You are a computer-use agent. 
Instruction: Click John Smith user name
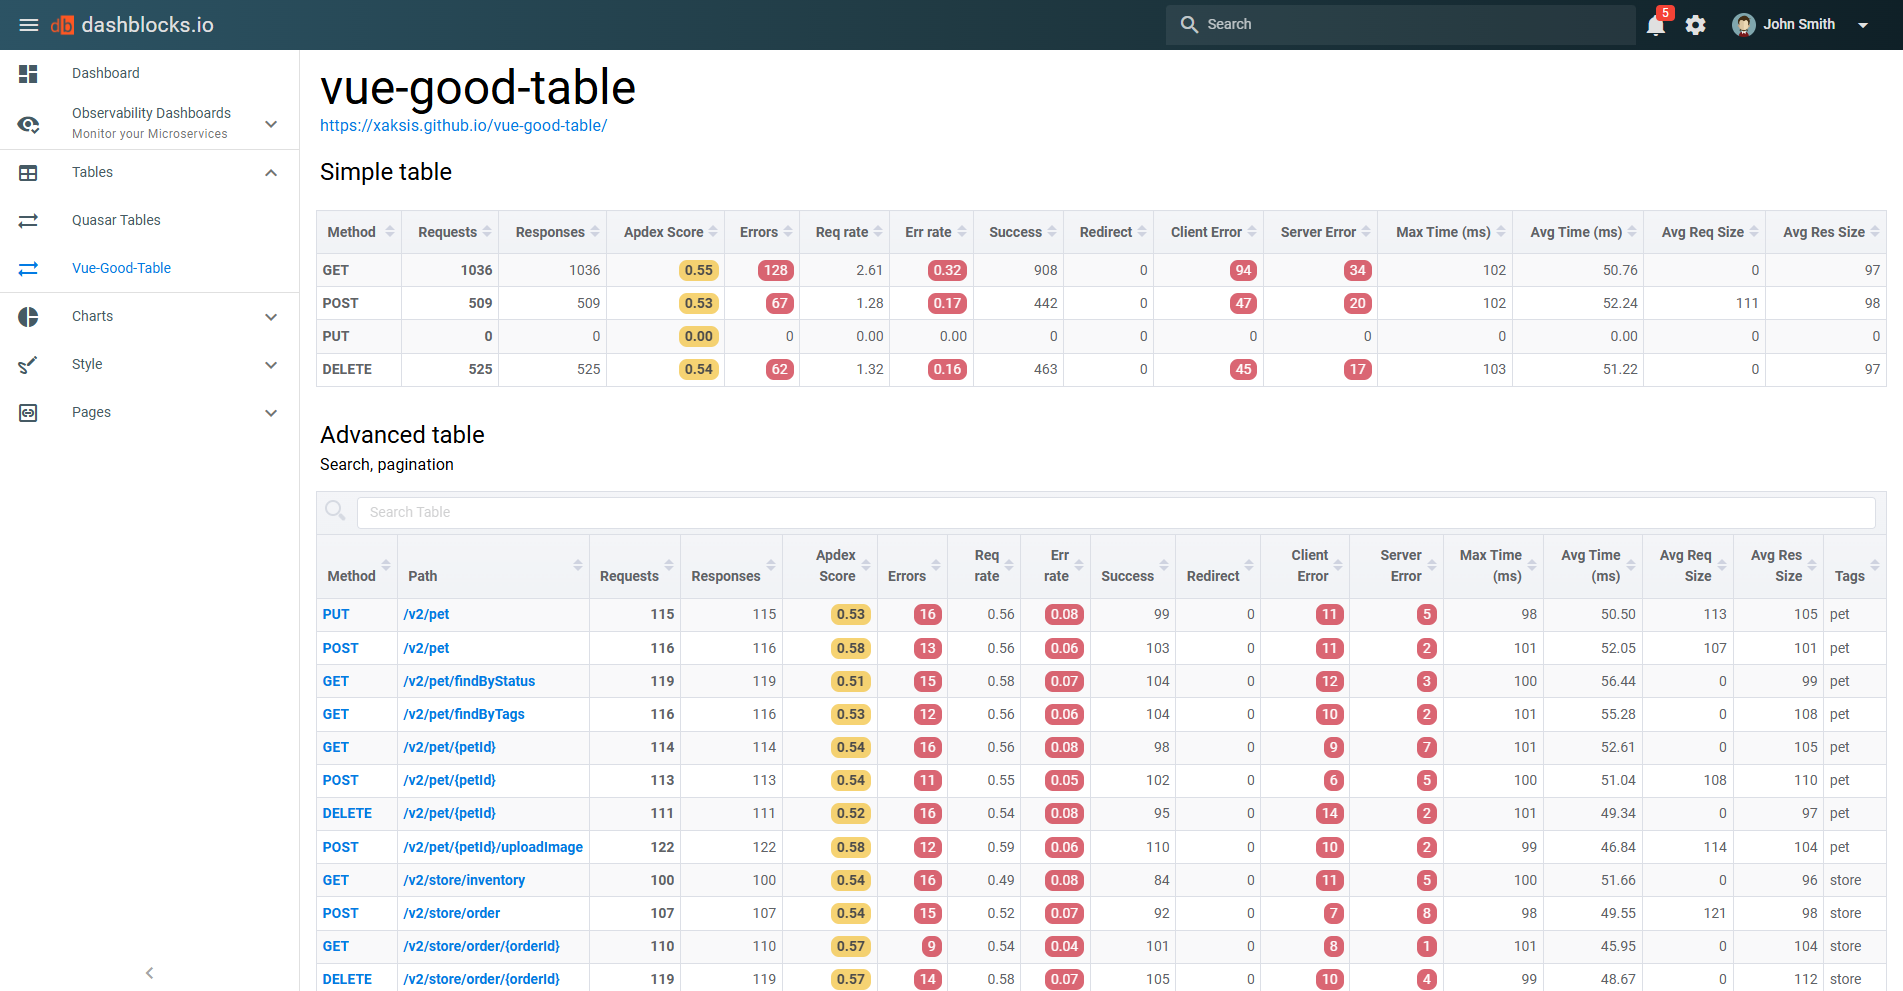[x=1799, y=25]
